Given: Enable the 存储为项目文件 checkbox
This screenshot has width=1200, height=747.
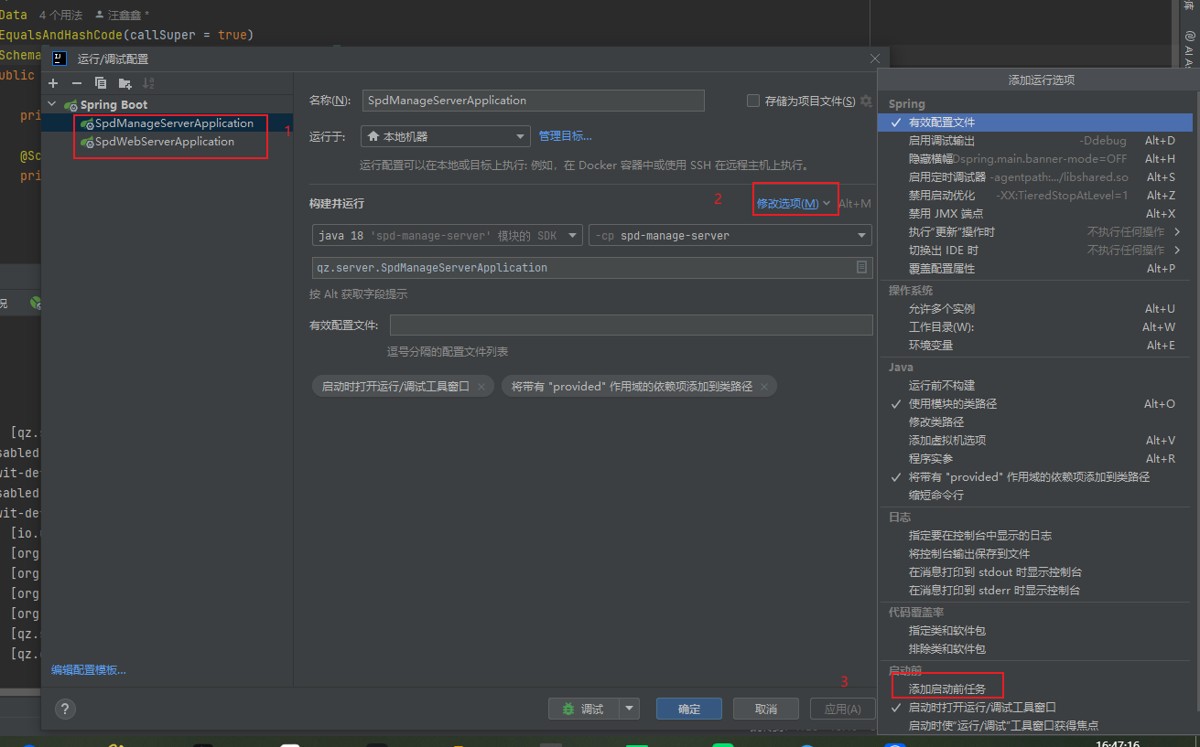Looking at the screenshot, I should click(754, 101).
